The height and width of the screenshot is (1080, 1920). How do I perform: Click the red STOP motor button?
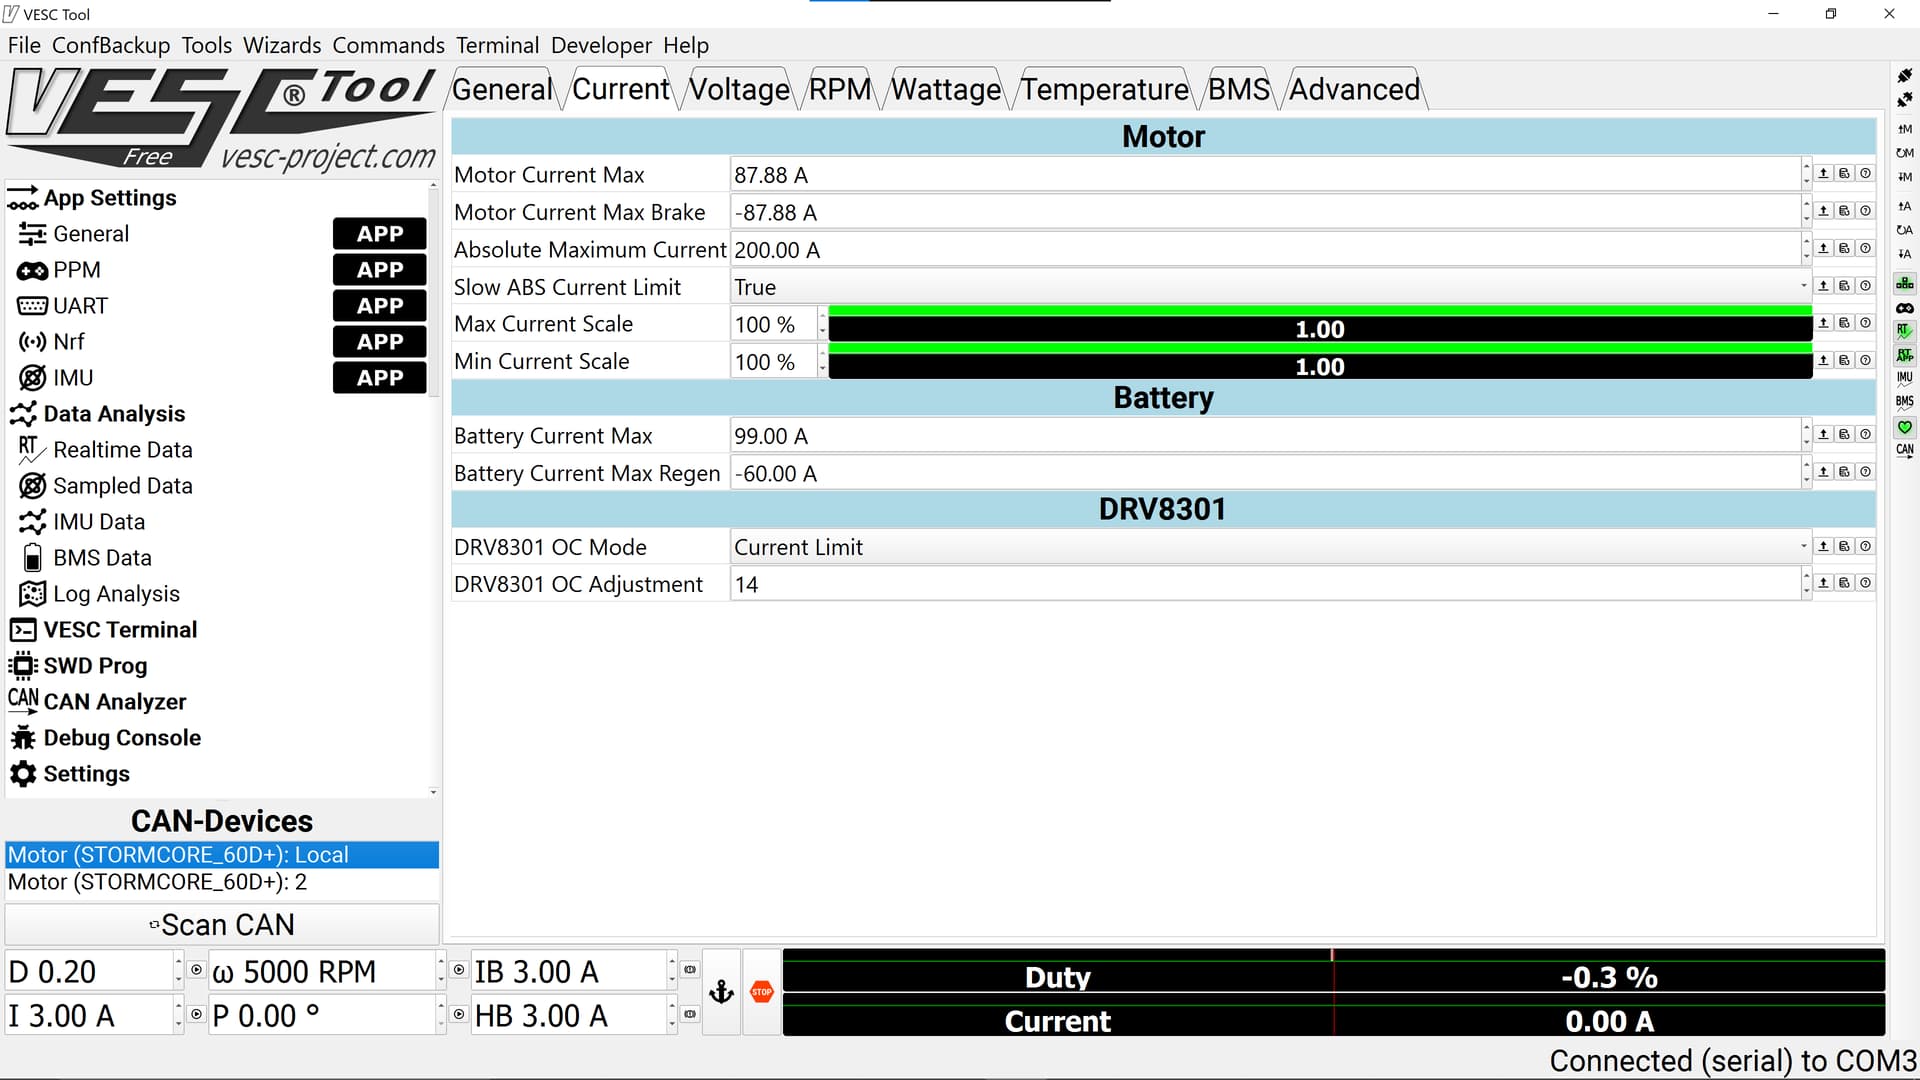tap(761, 992)
